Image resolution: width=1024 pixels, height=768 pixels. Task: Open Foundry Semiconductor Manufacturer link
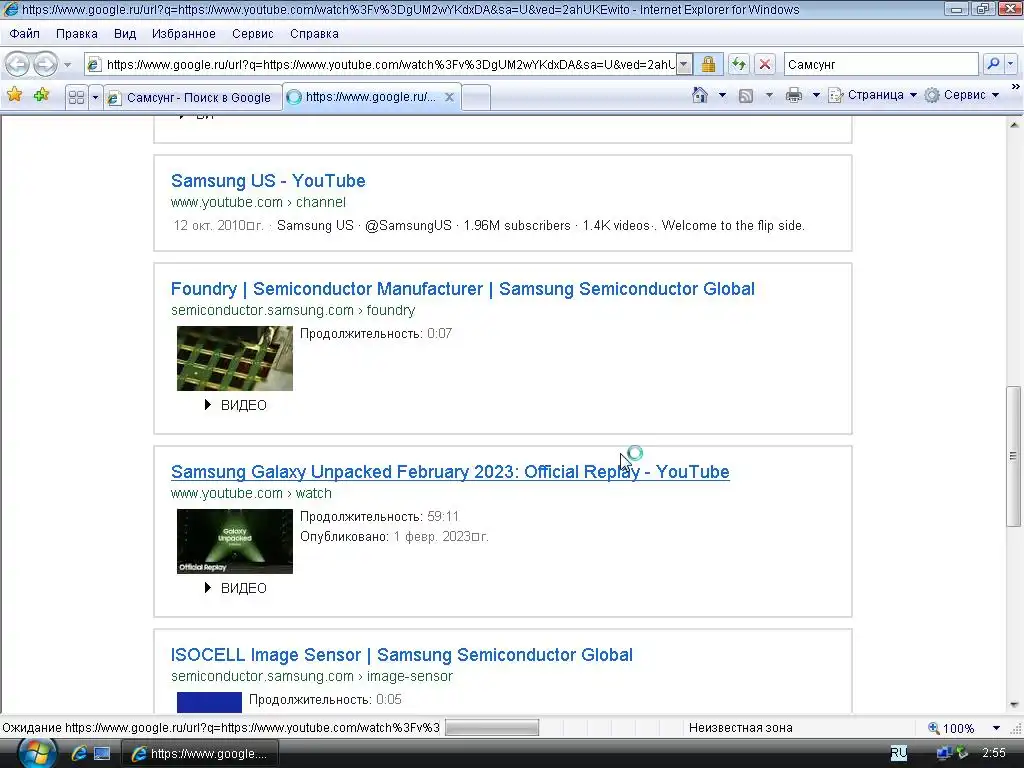pos(462,289)
